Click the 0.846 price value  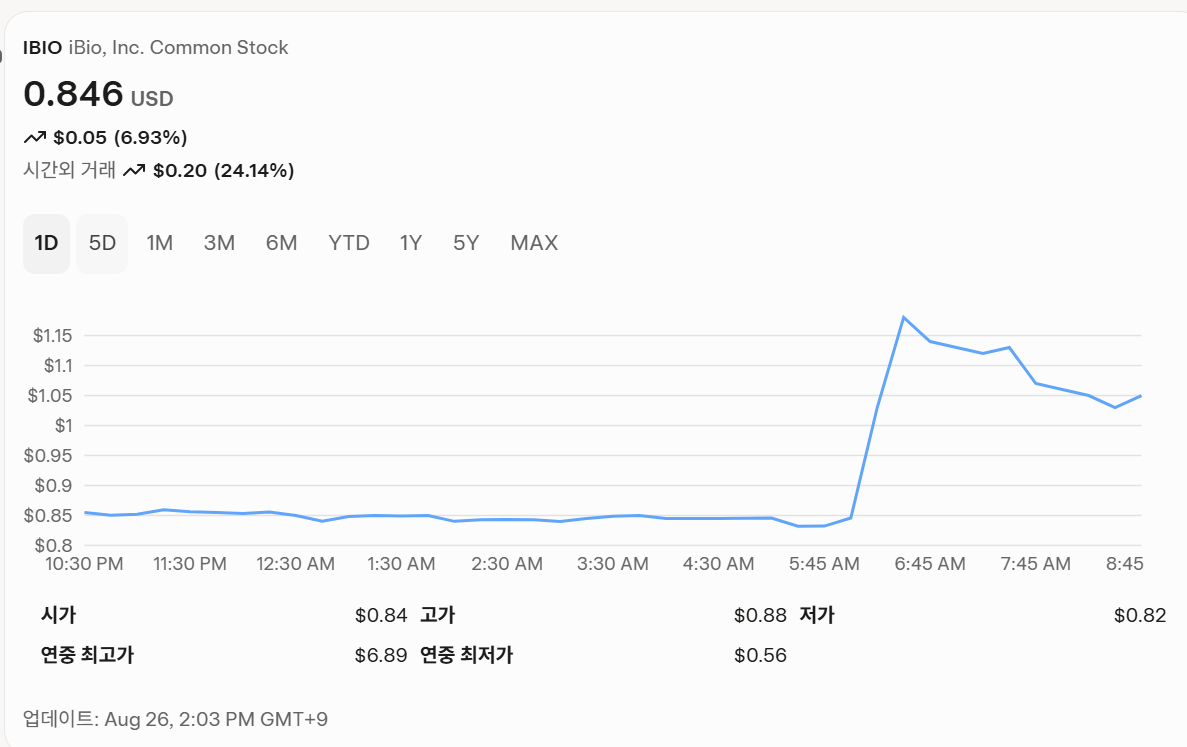click(73, 94)
